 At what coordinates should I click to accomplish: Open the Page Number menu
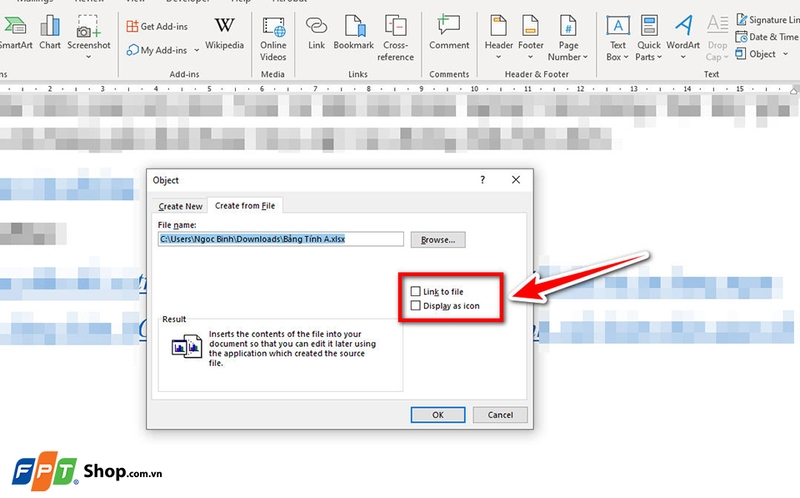568,39
